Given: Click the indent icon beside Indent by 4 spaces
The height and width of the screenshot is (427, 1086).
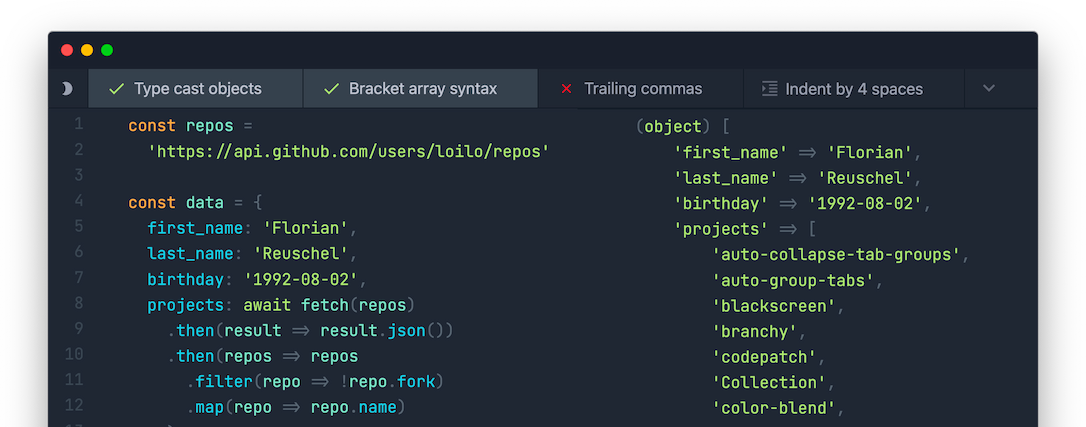Looking at the screenshot, I should [769, 89].
